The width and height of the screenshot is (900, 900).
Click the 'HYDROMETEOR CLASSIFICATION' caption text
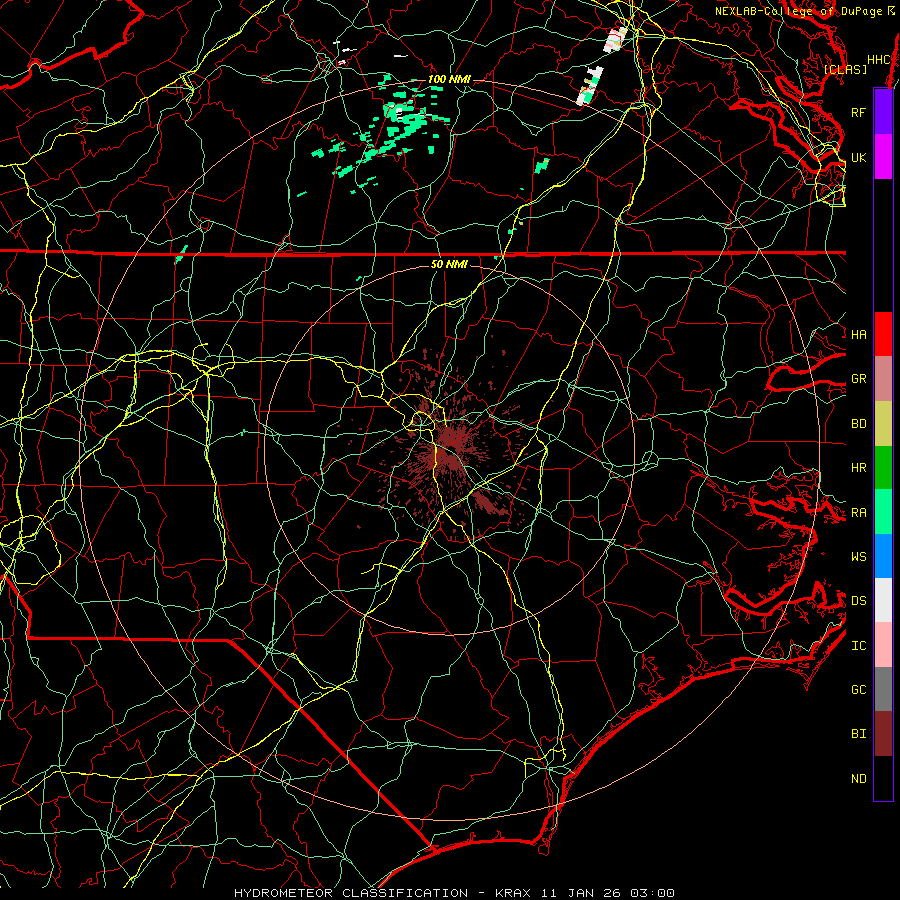351,893
